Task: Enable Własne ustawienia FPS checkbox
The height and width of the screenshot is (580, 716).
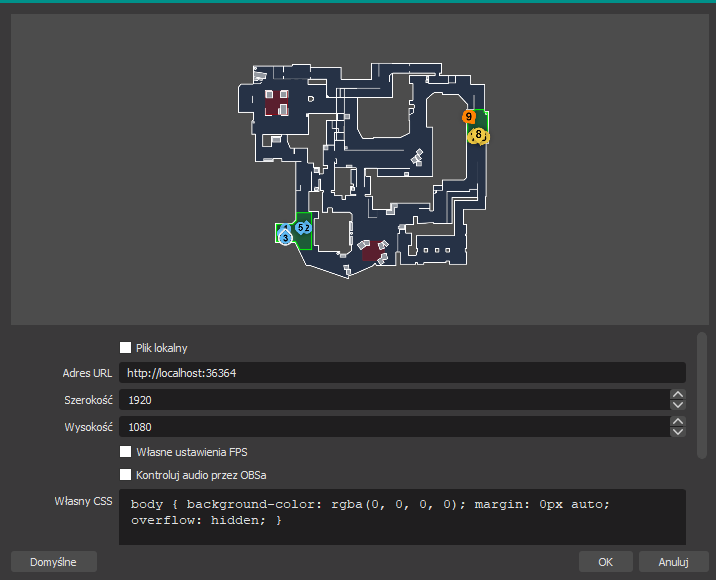Action: click(x=125, y=452)
